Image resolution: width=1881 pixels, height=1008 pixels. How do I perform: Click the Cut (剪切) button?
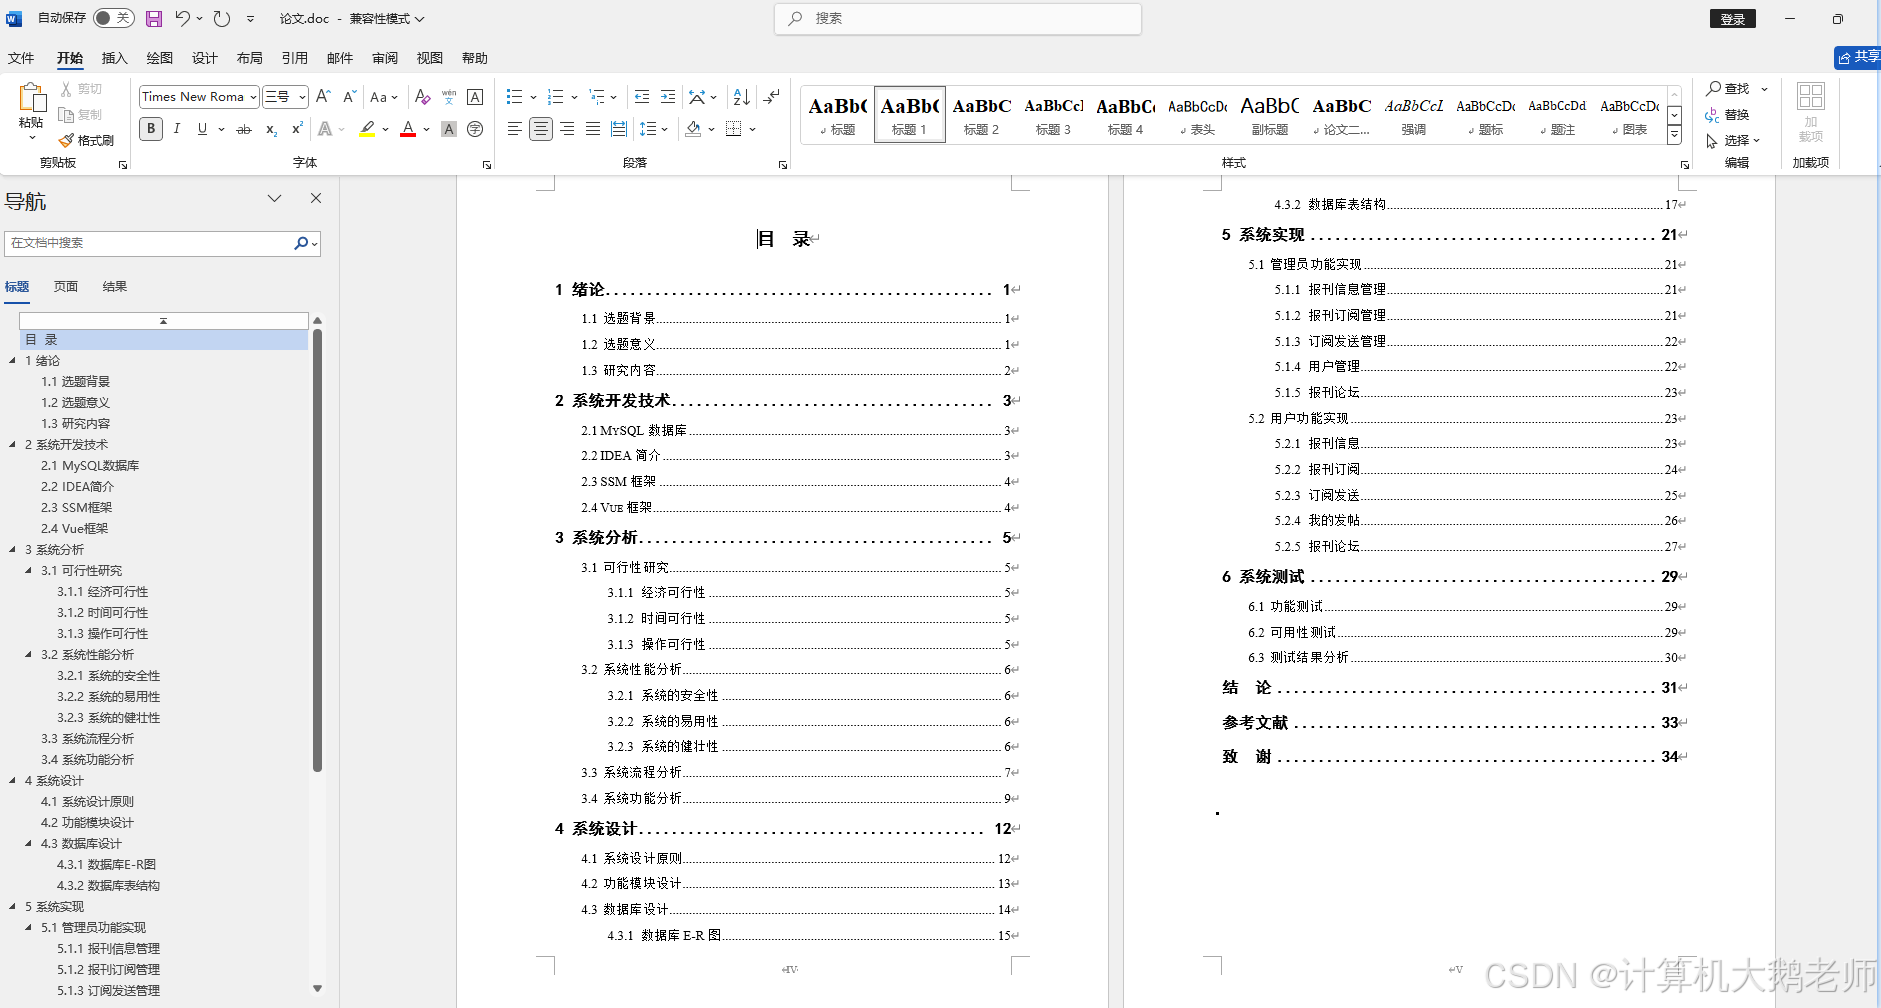[81, 89]
